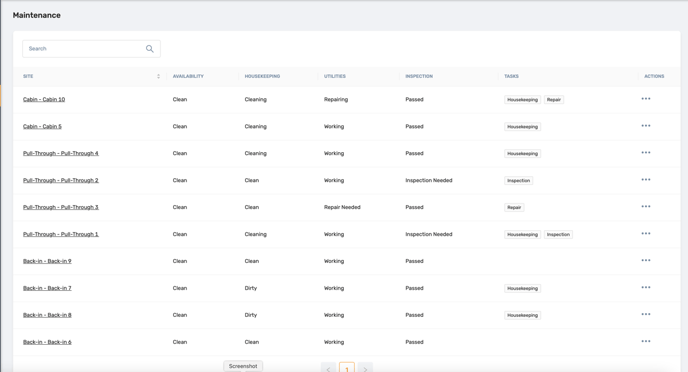688x372 pixels.
Task: Sort table by the Site column arrows
Action: tap(158, 76)
